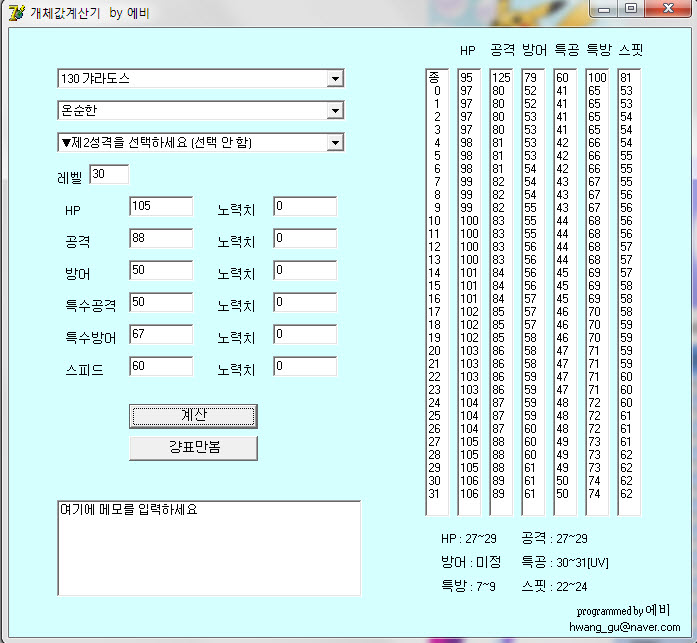Click the memo text area at bottom
The width and height of the screenshot is (697, 643).
208,547
